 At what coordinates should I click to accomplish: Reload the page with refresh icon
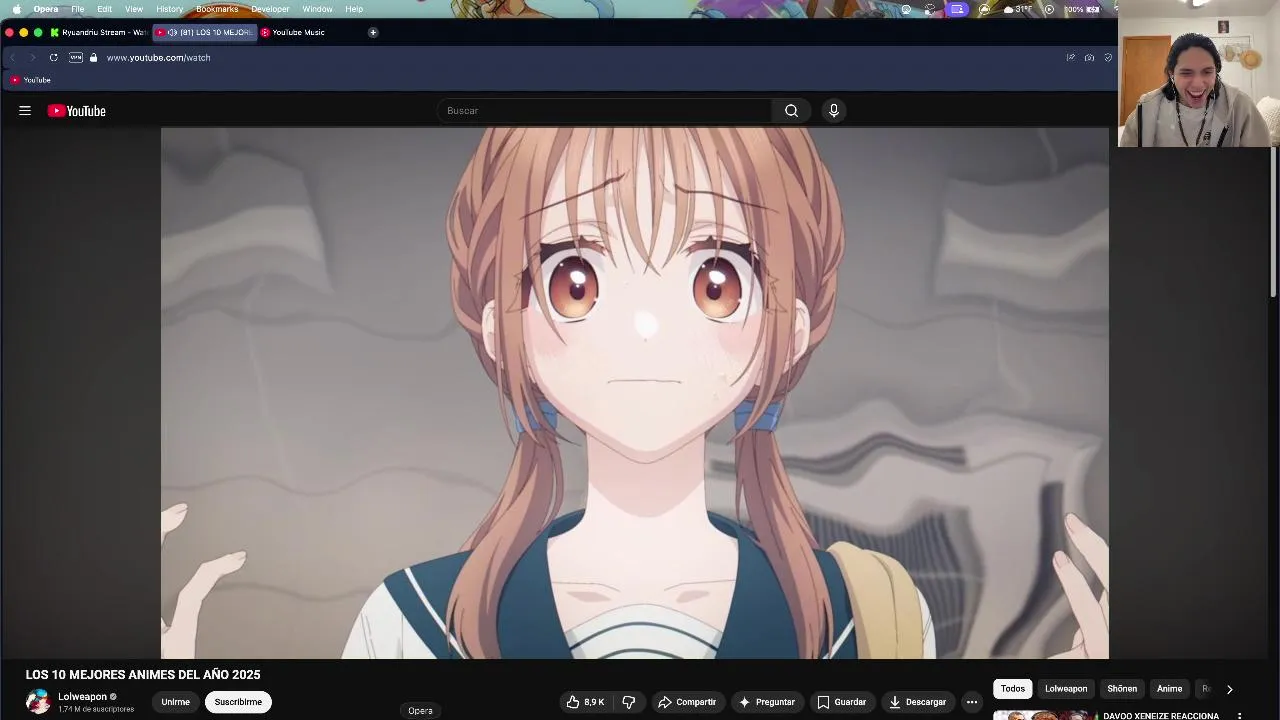(53, 58)
